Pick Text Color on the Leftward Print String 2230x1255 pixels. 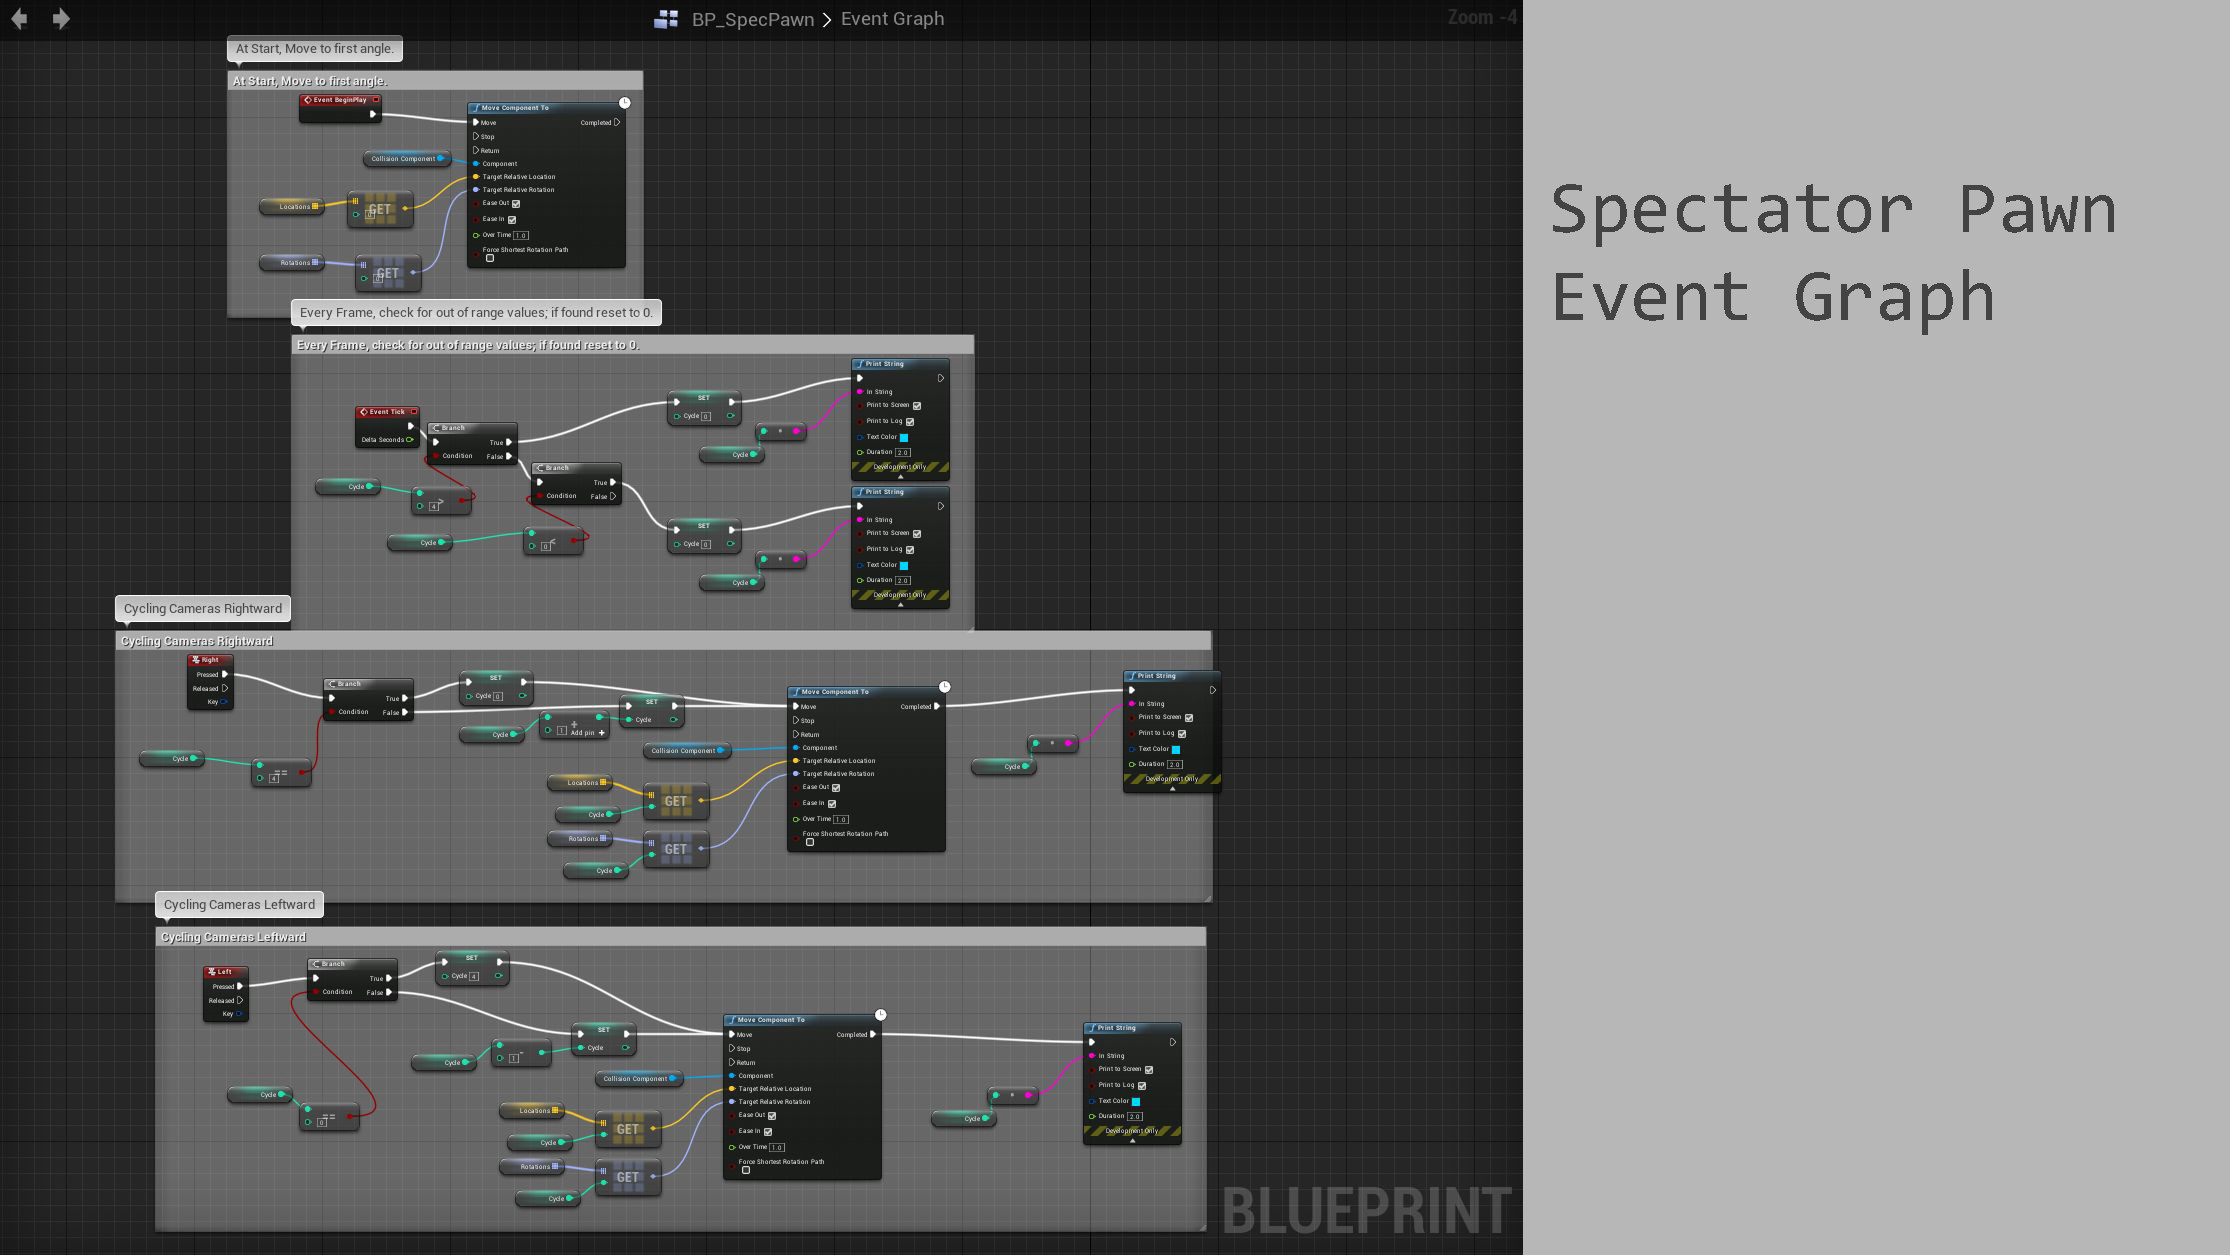click(x=1136, y=1102)
